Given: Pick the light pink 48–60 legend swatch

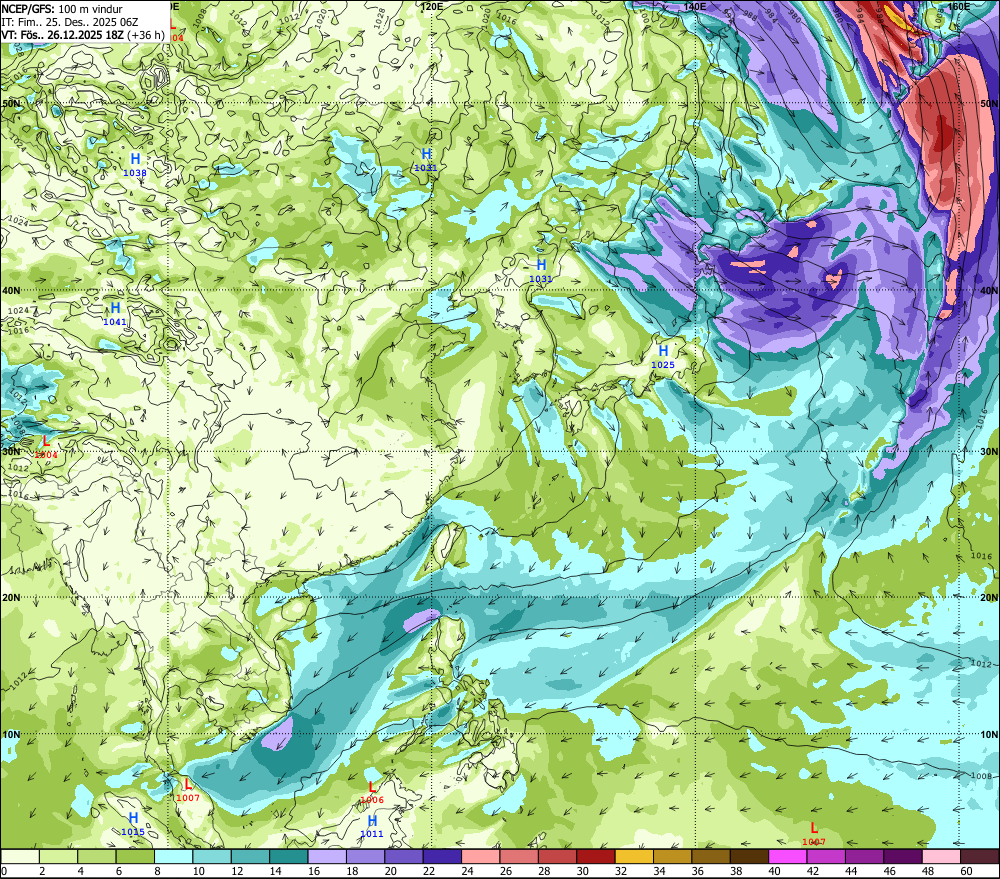Looking at the screenshot, I should 941,856.
